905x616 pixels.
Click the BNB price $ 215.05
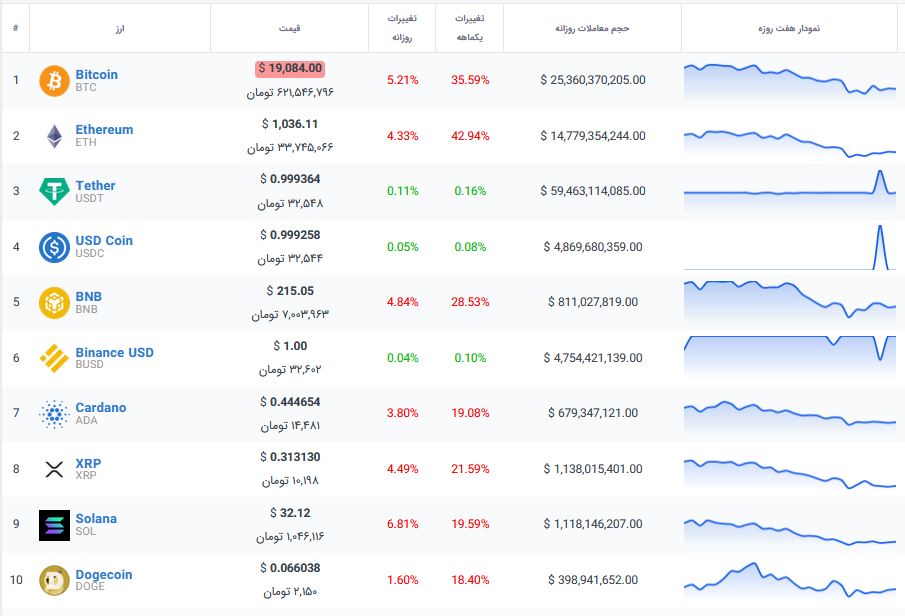(x=290, y=291)
